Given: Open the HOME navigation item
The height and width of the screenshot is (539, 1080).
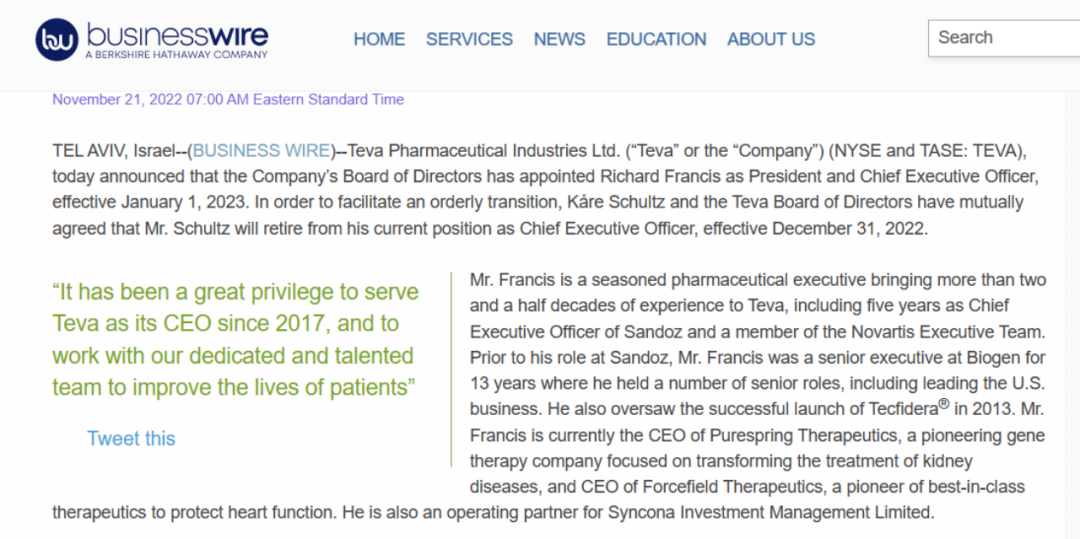Looking at the screenshot, I should 379,39.
